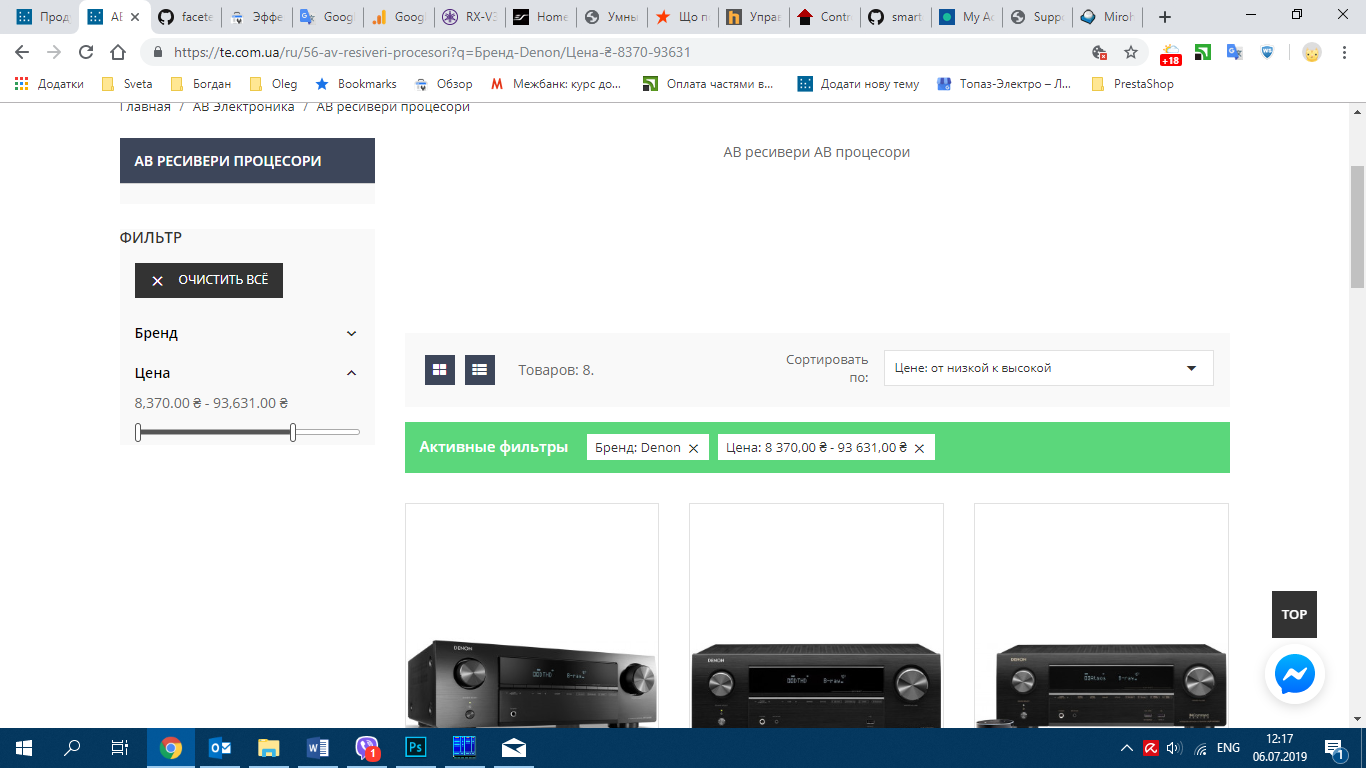Image resolution: width=1366 pixels, height=768 pixels.
Task: Open Photoshop from the taskbar
Action: (x=416, y=748)
